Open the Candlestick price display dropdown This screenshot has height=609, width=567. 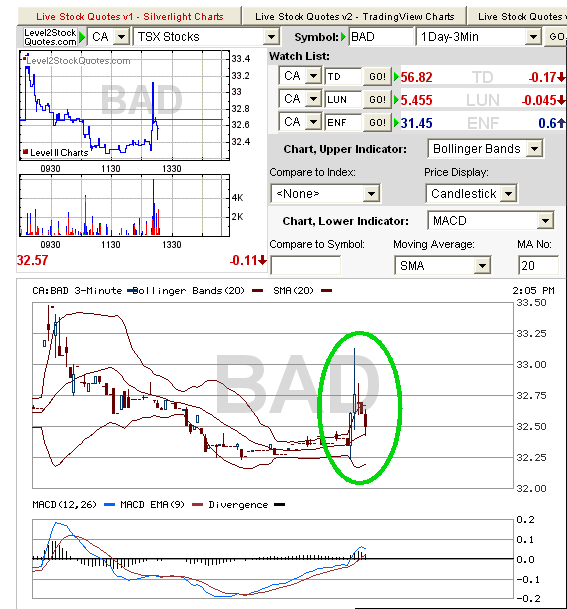tap(471, 193)
